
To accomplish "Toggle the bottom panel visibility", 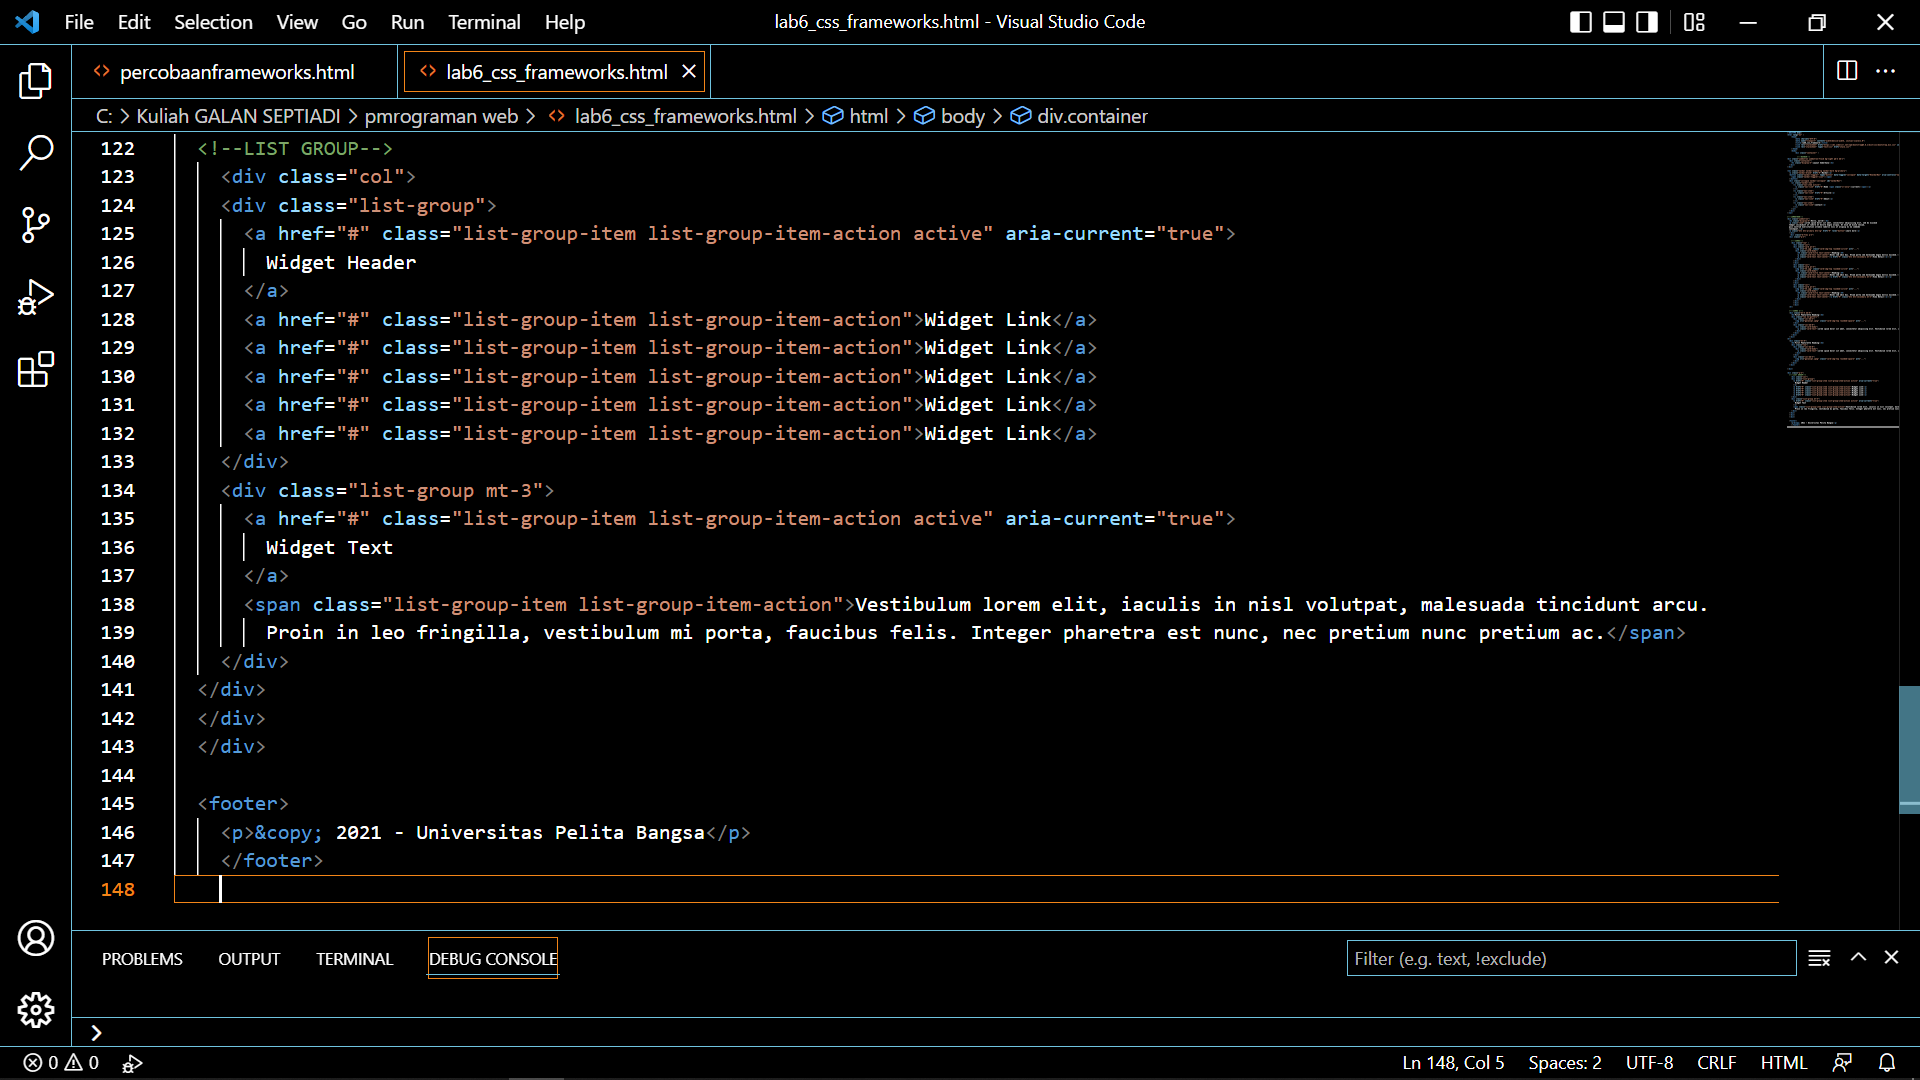I will point(1612,21).
